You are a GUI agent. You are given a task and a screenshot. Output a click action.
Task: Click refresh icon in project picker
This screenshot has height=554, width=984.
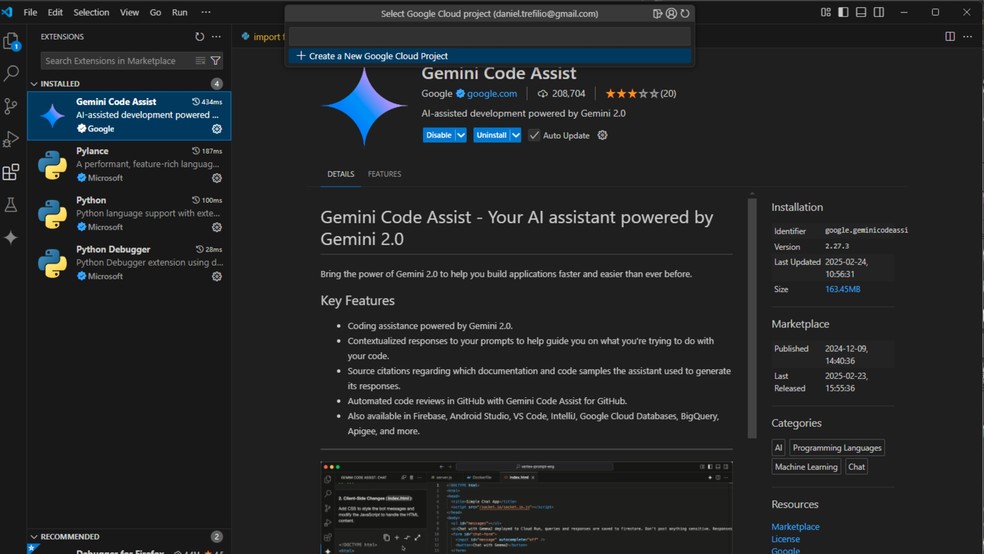(x=685, y=14)
